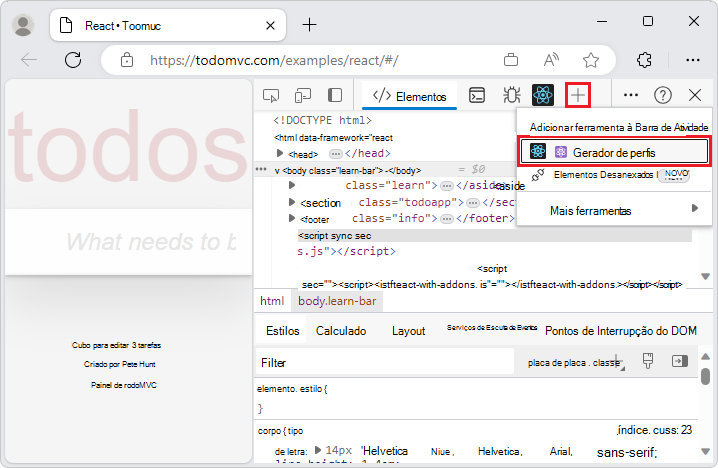Click the Inspect element picker icon
This screenshot has width=718, height=468.
(271, 96)
